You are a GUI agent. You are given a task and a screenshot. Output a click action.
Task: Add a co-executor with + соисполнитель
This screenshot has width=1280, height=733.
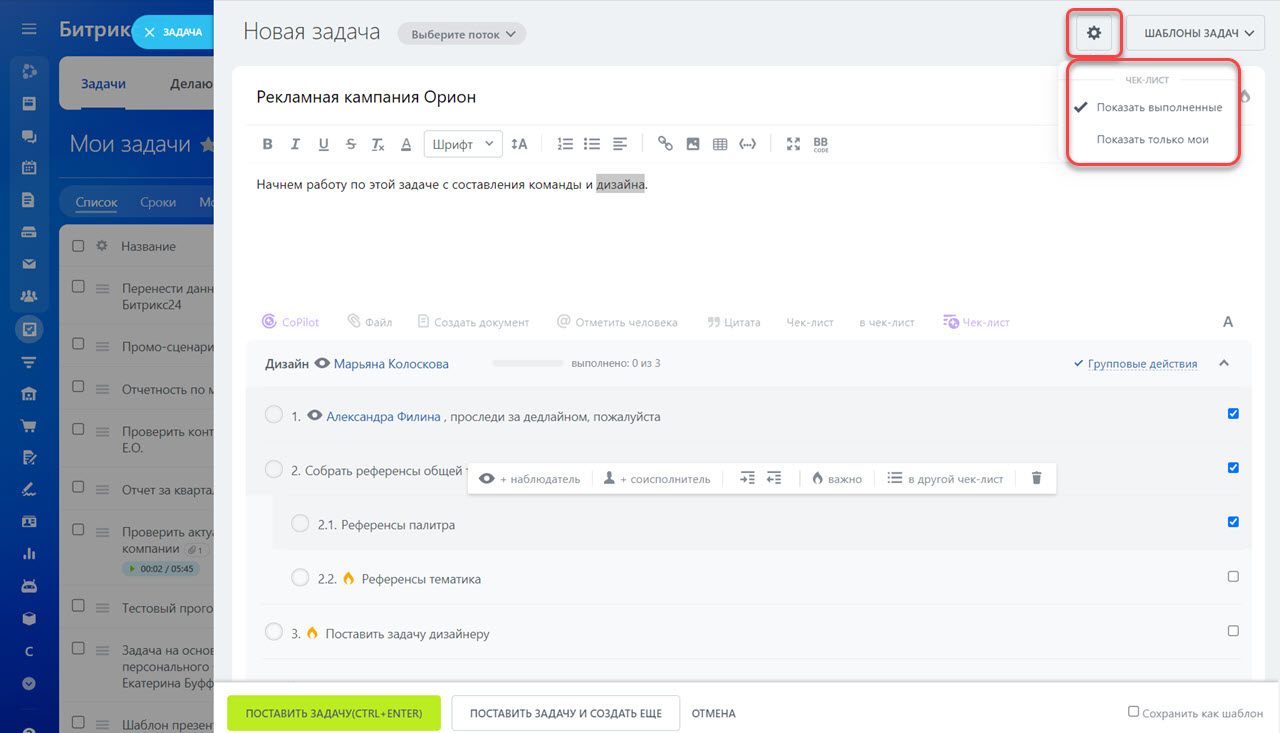(657, 479)
